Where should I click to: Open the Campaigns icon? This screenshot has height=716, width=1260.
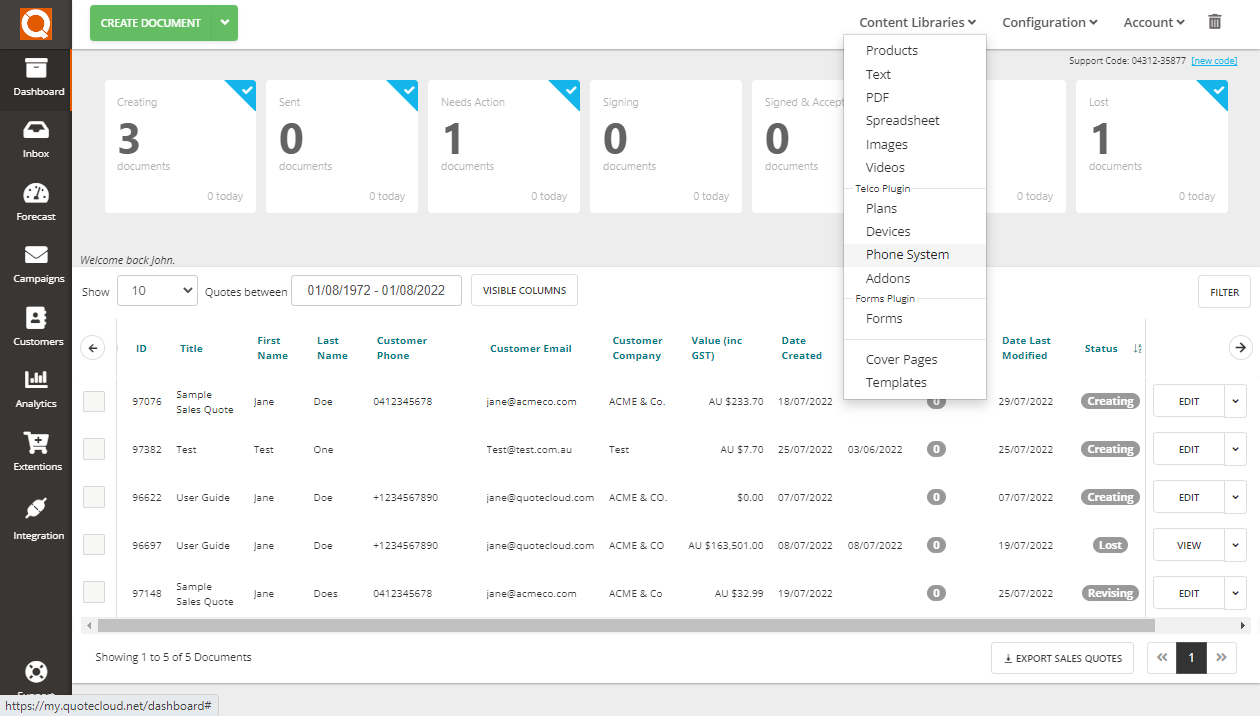(x=37, y=262)
